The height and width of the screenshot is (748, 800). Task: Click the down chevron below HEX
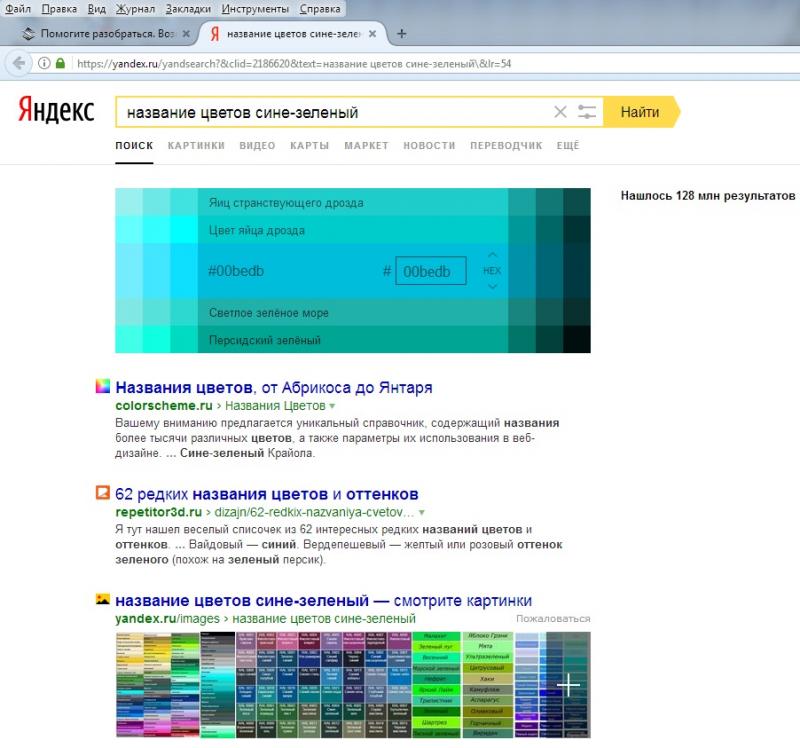tap(492, 287)
